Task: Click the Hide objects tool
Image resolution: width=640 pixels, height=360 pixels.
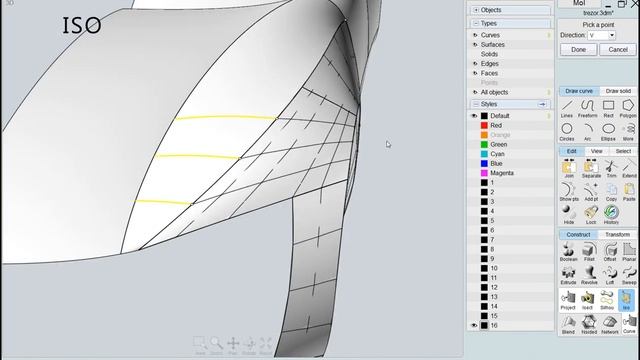Action: (x=569, y=216)
